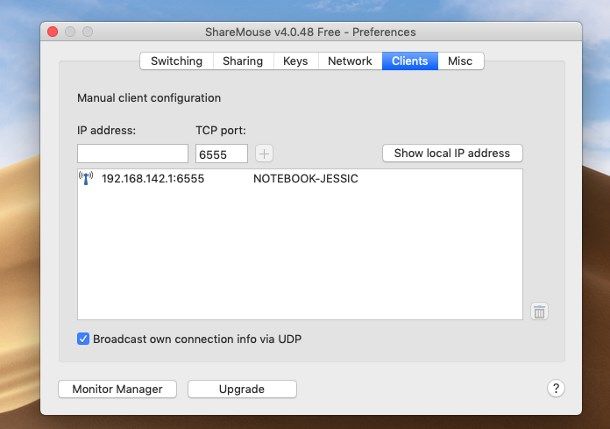Toggle Broadcast own connection info via UDP
This screenshot has height=429, width=610.
[x=83, y=339]
